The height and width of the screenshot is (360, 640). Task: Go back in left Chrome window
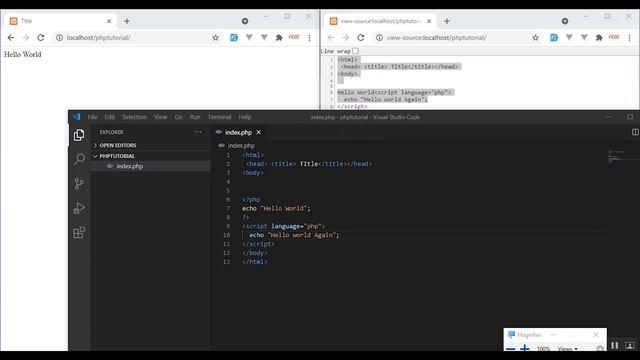tap(11, 38)
